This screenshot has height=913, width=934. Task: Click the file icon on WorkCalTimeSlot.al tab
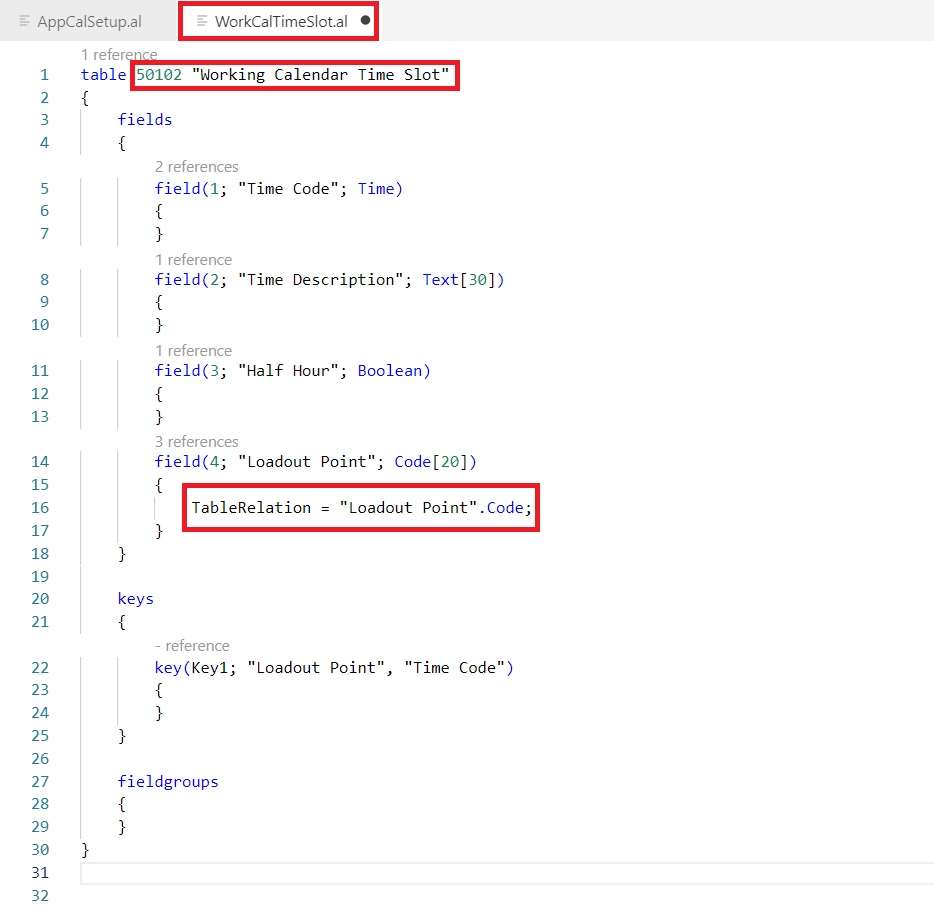point(203,21)
